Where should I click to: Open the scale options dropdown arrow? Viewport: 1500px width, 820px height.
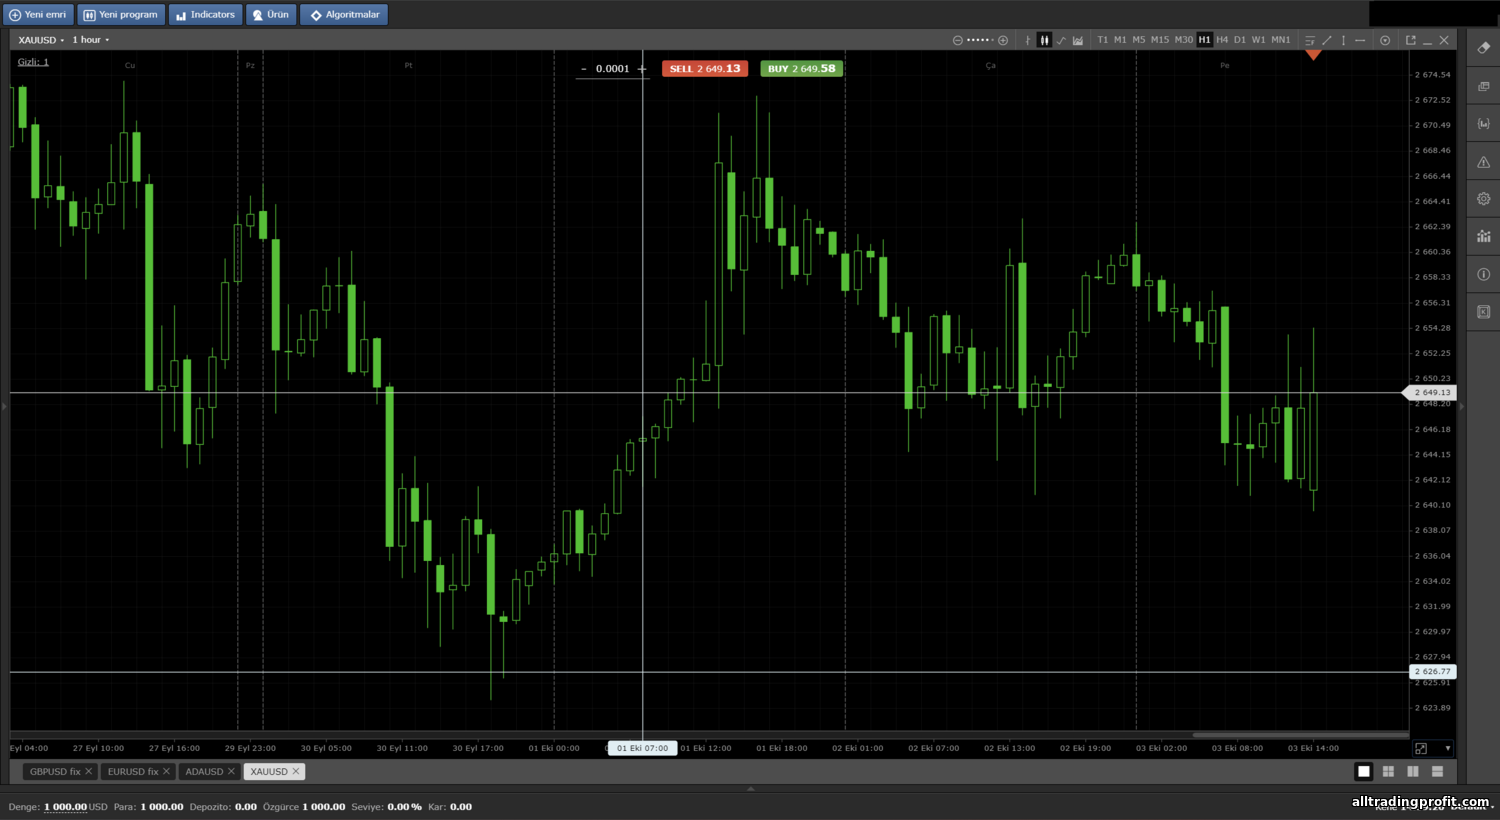1447,748
